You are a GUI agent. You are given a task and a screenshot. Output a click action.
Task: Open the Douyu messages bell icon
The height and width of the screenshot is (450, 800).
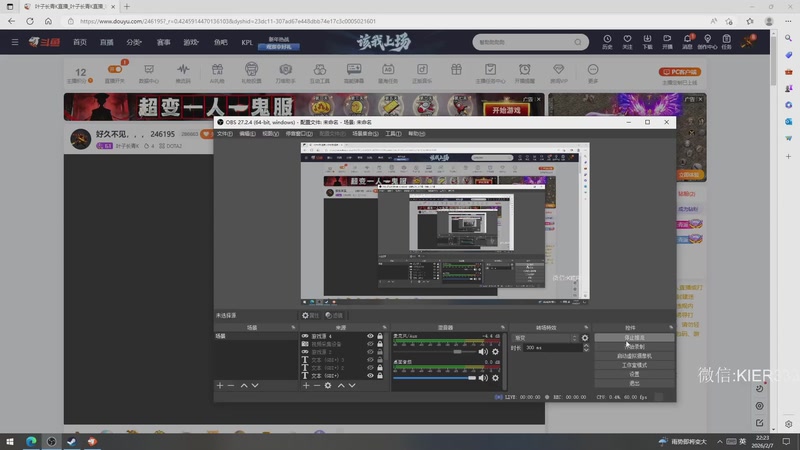687,41
